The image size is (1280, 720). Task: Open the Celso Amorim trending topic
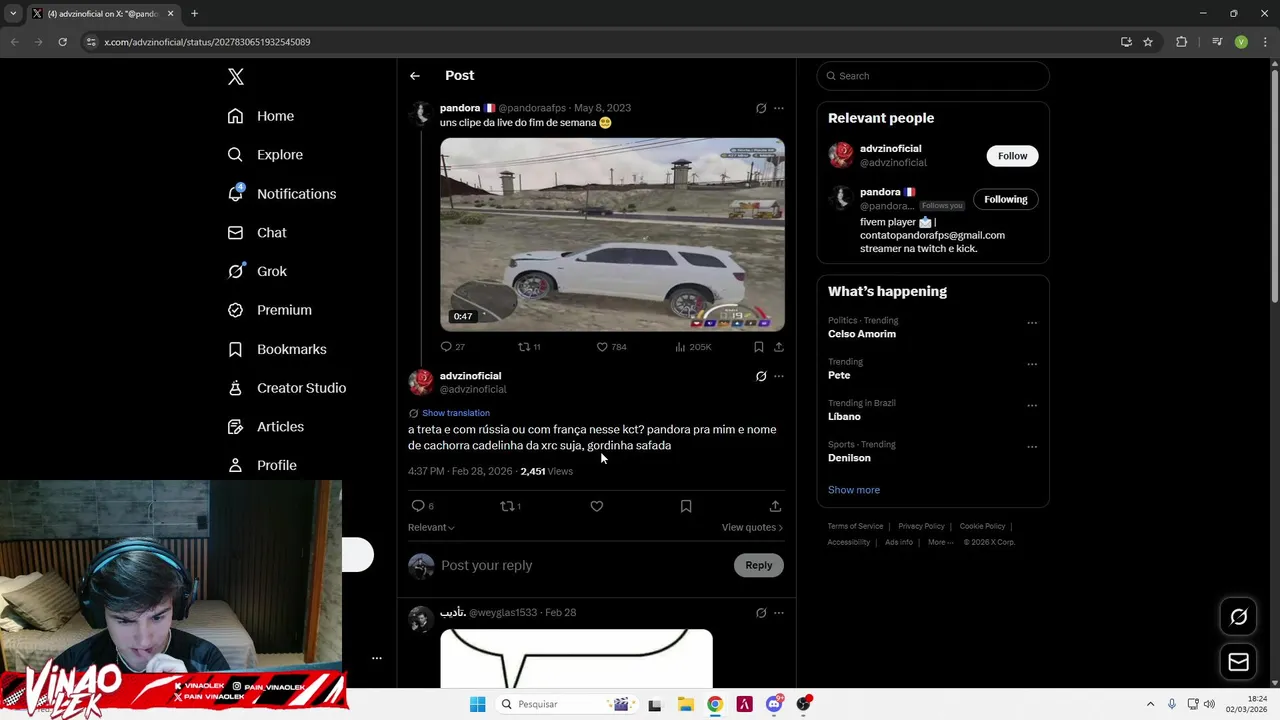click(x=862, y=334)
